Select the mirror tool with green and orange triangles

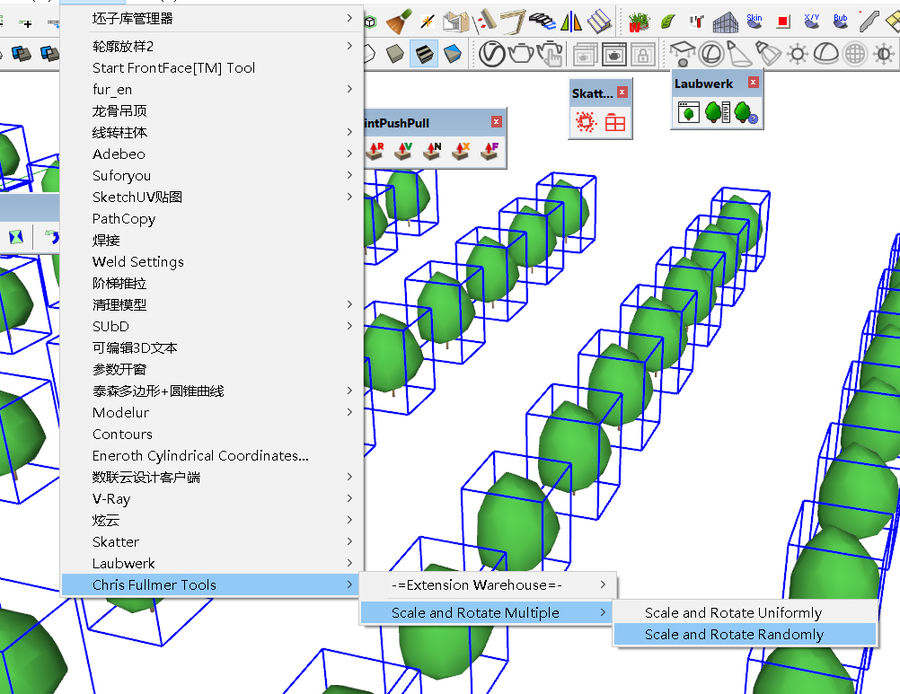(x=571, y=22)
